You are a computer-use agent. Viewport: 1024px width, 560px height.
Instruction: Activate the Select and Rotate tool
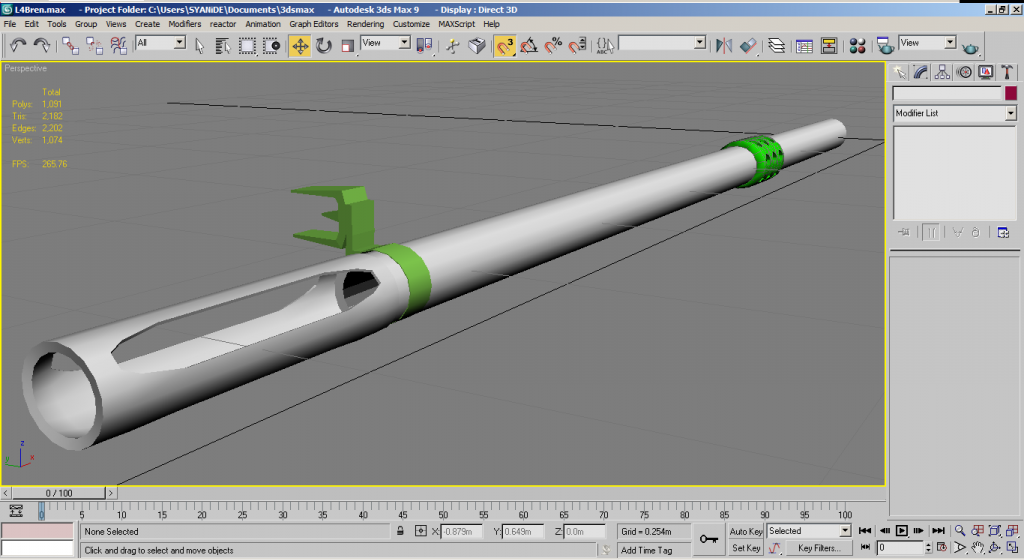[x=324, y=45]
